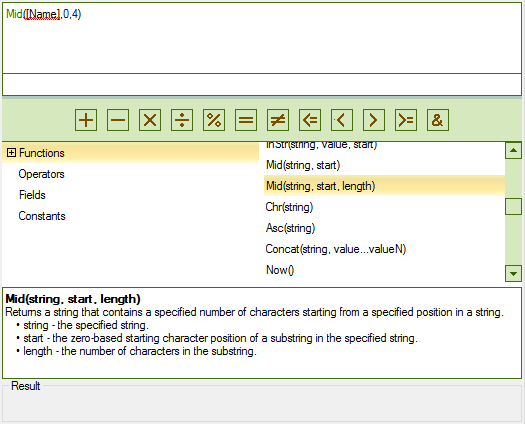Screen dimensions: 525x424
Task: Choose Chr(string) function
Action: 384,207
